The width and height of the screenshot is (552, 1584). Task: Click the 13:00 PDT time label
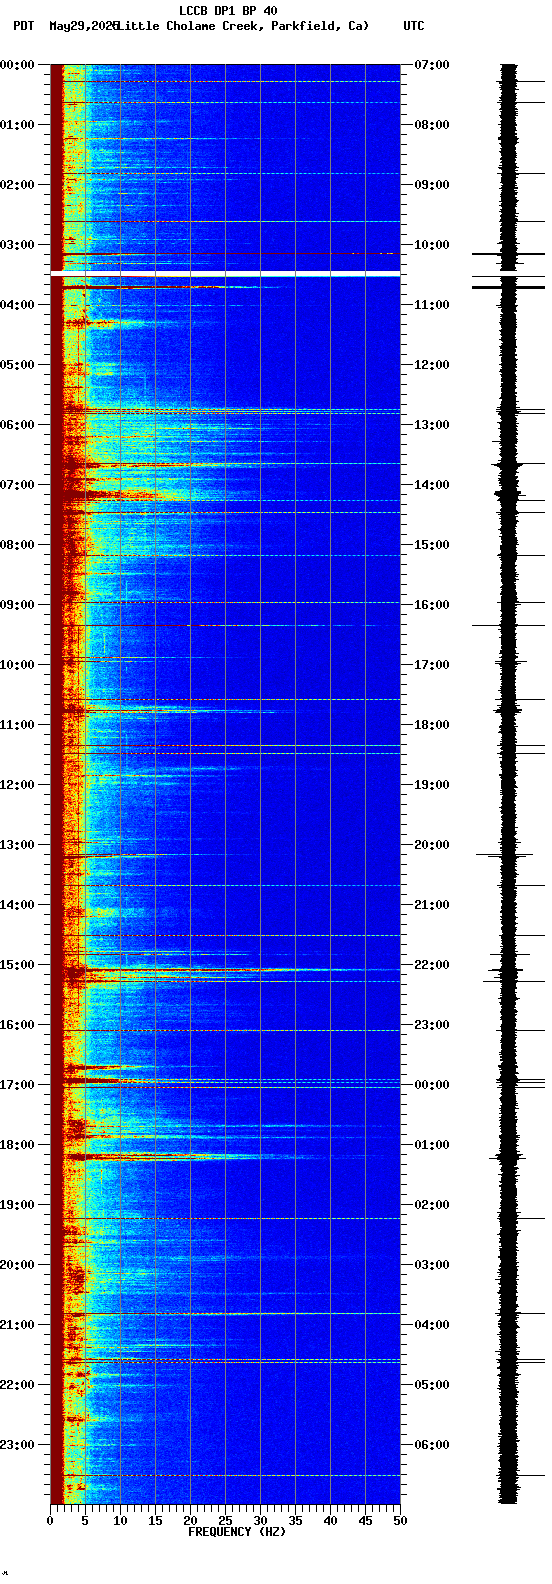tap(17, 845)
